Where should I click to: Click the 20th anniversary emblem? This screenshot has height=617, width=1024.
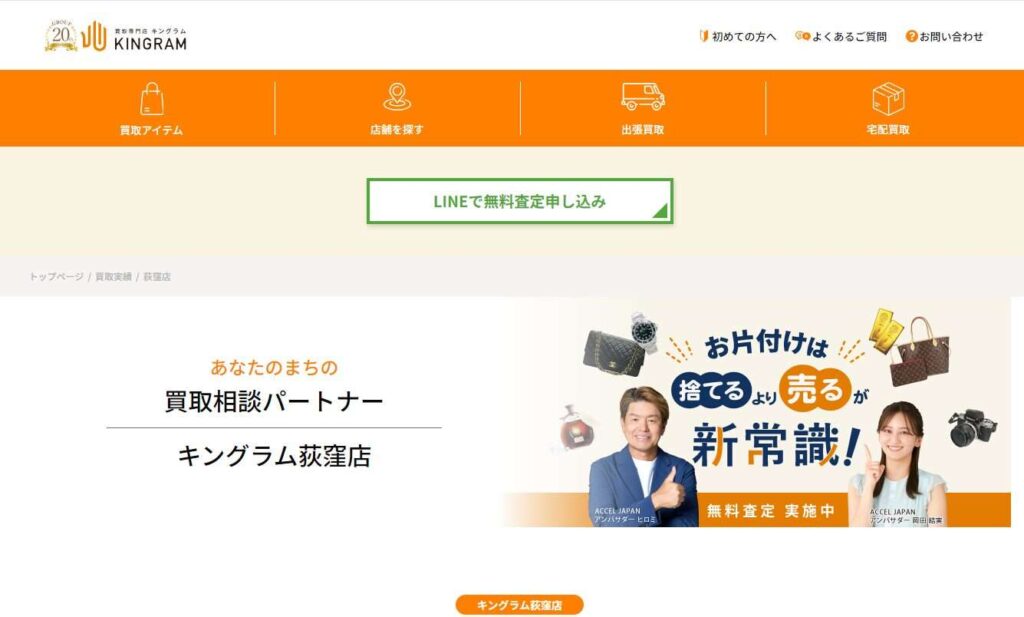tap(61, 35)
